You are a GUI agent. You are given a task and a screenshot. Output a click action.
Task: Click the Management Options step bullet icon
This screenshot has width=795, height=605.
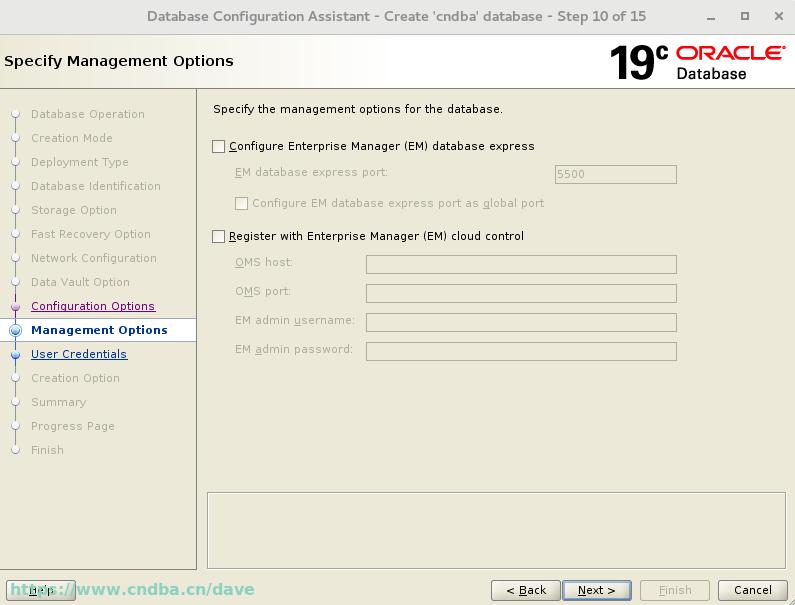tap(16, 330)
